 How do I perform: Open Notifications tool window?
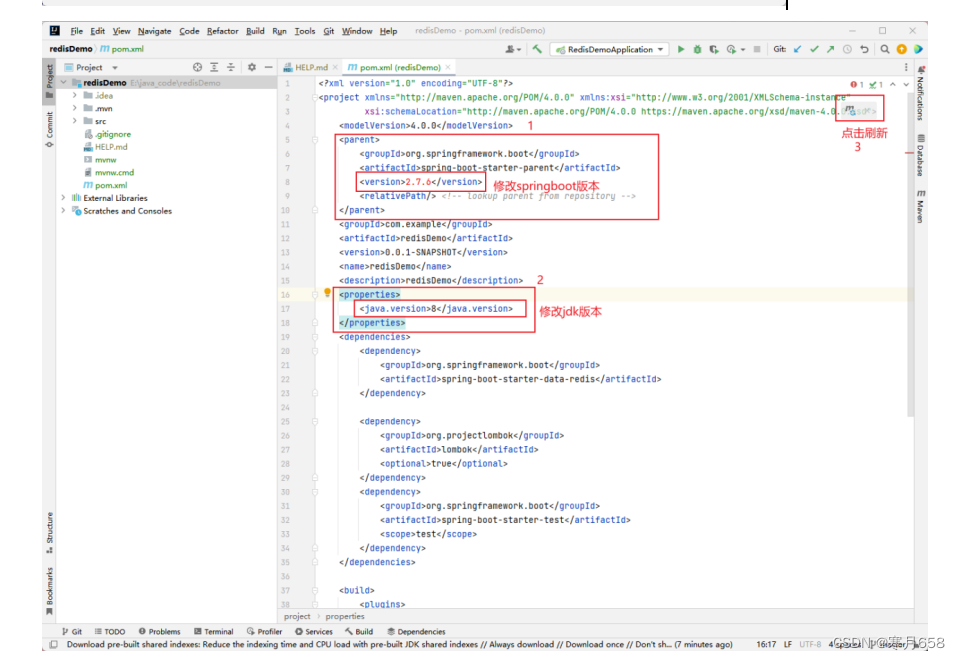coord(920,93)
